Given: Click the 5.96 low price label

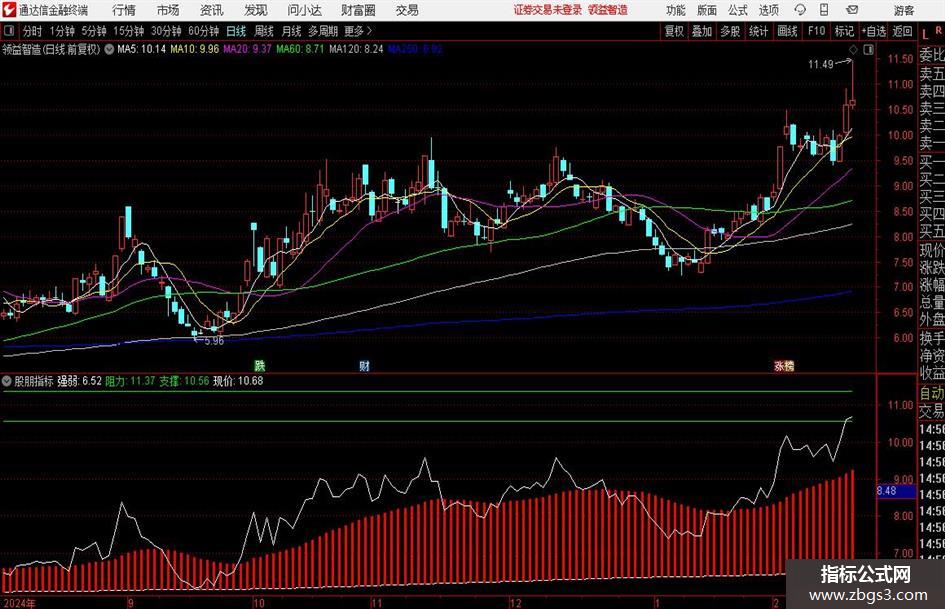Looking at the screenshot, I should [214, 341].
